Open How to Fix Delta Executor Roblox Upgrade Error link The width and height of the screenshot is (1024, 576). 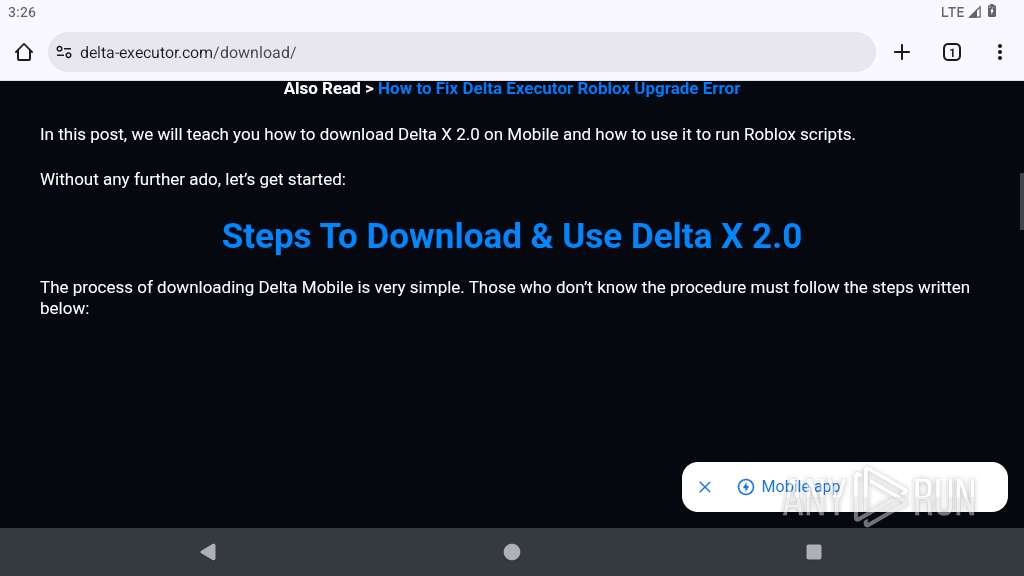click(x=559, y=89)
